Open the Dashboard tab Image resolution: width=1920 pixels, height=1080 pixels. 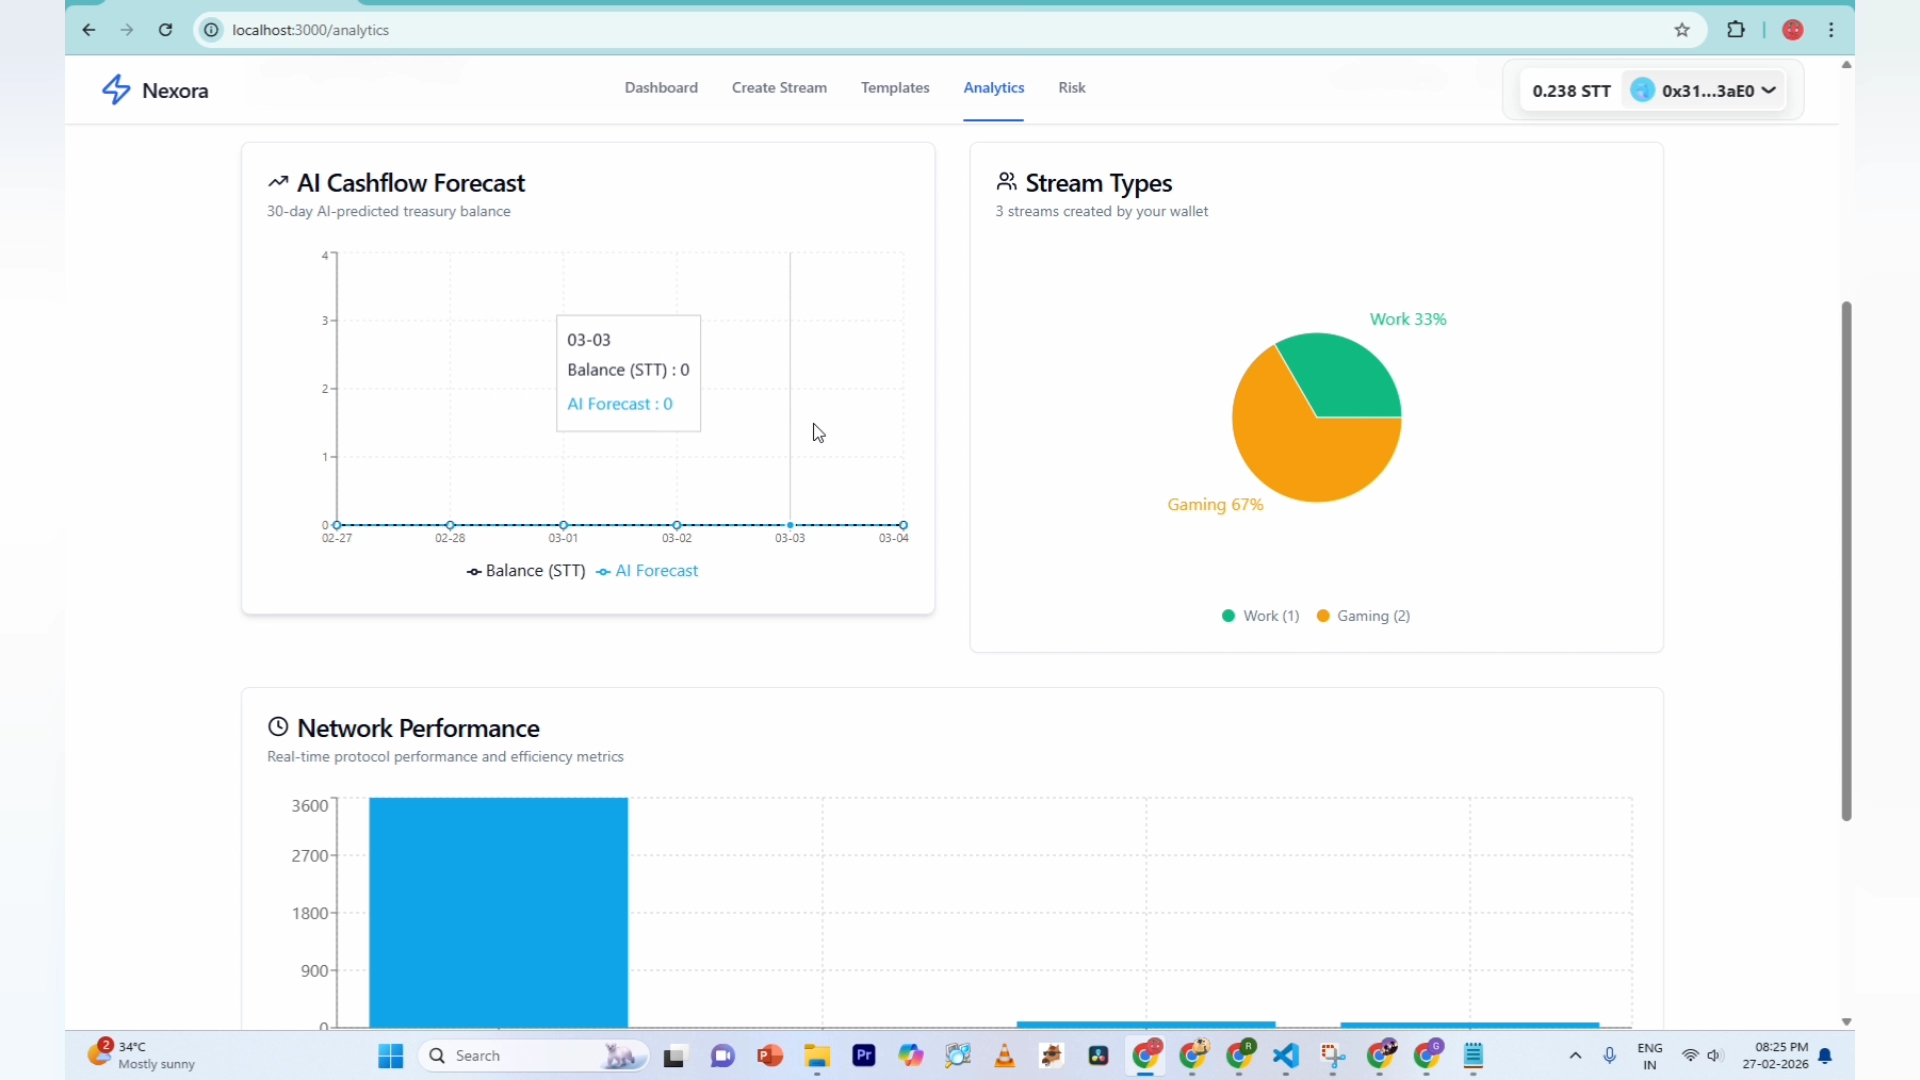pyautogui.click(x=661, y=88)
